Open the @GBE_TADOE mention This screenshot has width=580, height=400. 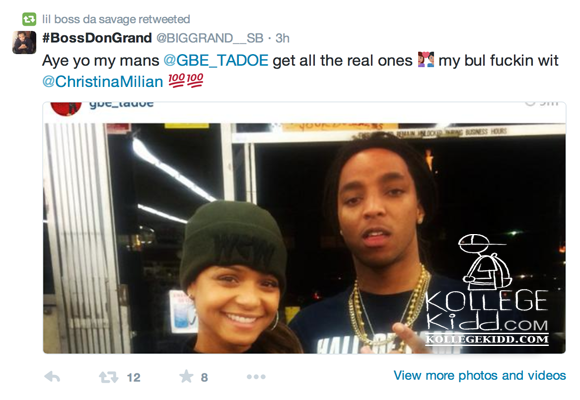pos(216,60)
